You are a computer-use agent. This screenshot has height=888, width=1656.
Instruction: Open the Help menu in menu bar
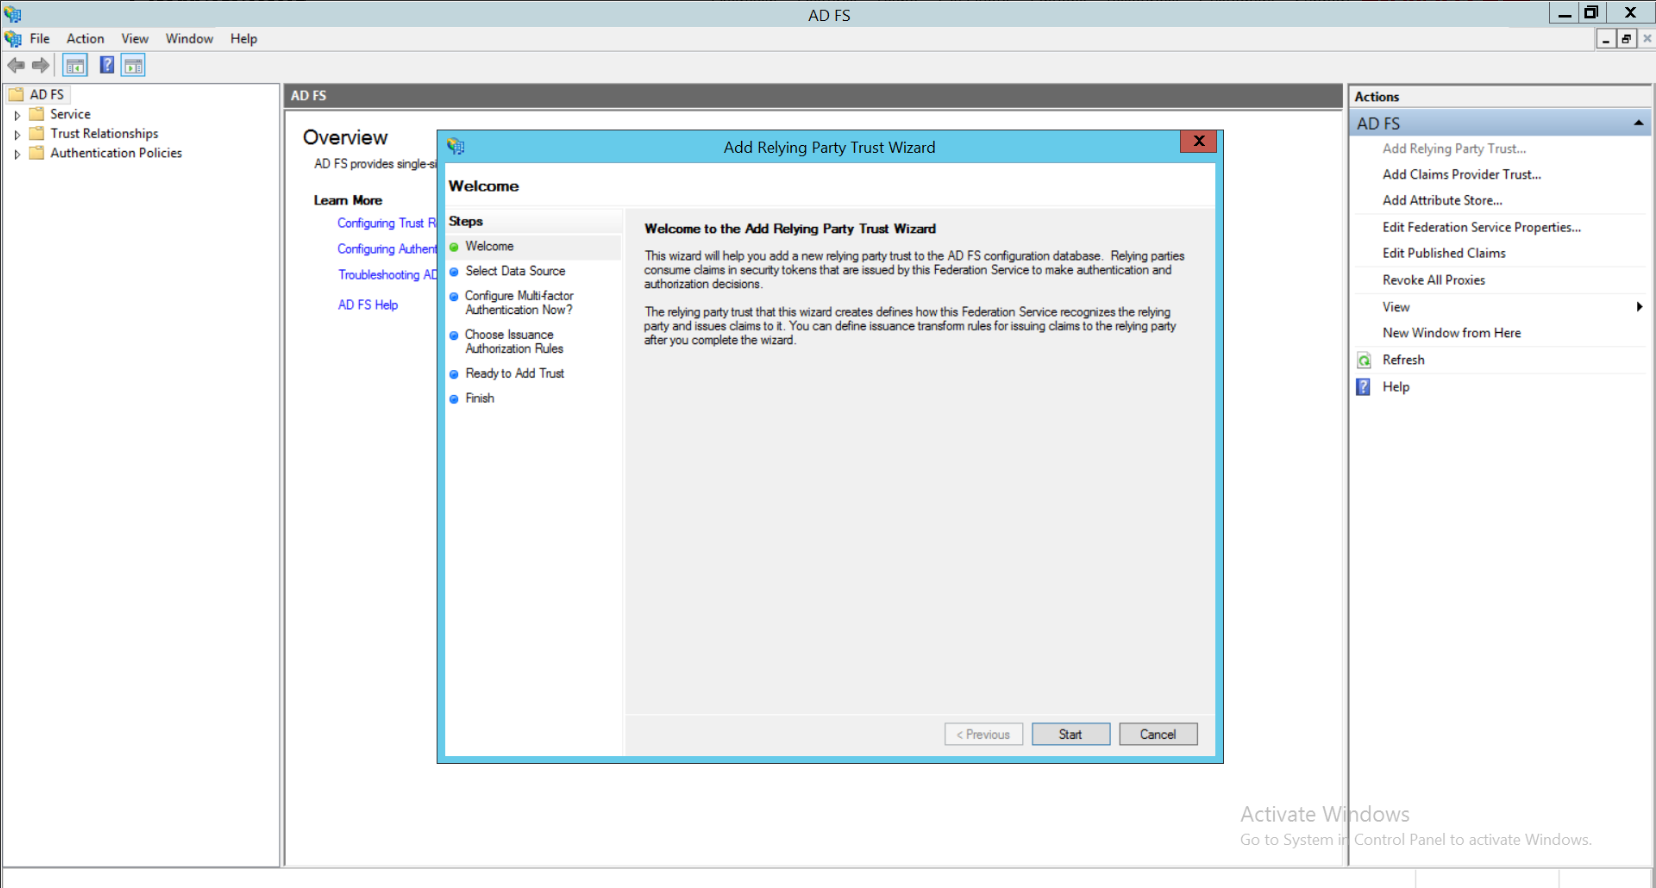[x=244, y=39]
